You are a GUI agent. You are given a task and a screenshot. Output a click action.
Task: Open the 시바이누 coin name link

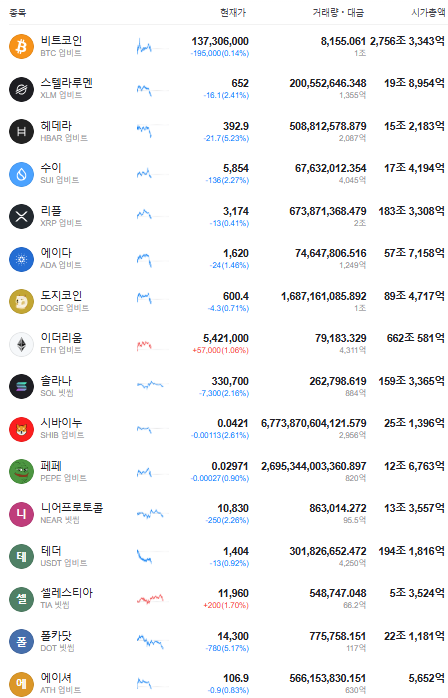[x=61, y=423]
